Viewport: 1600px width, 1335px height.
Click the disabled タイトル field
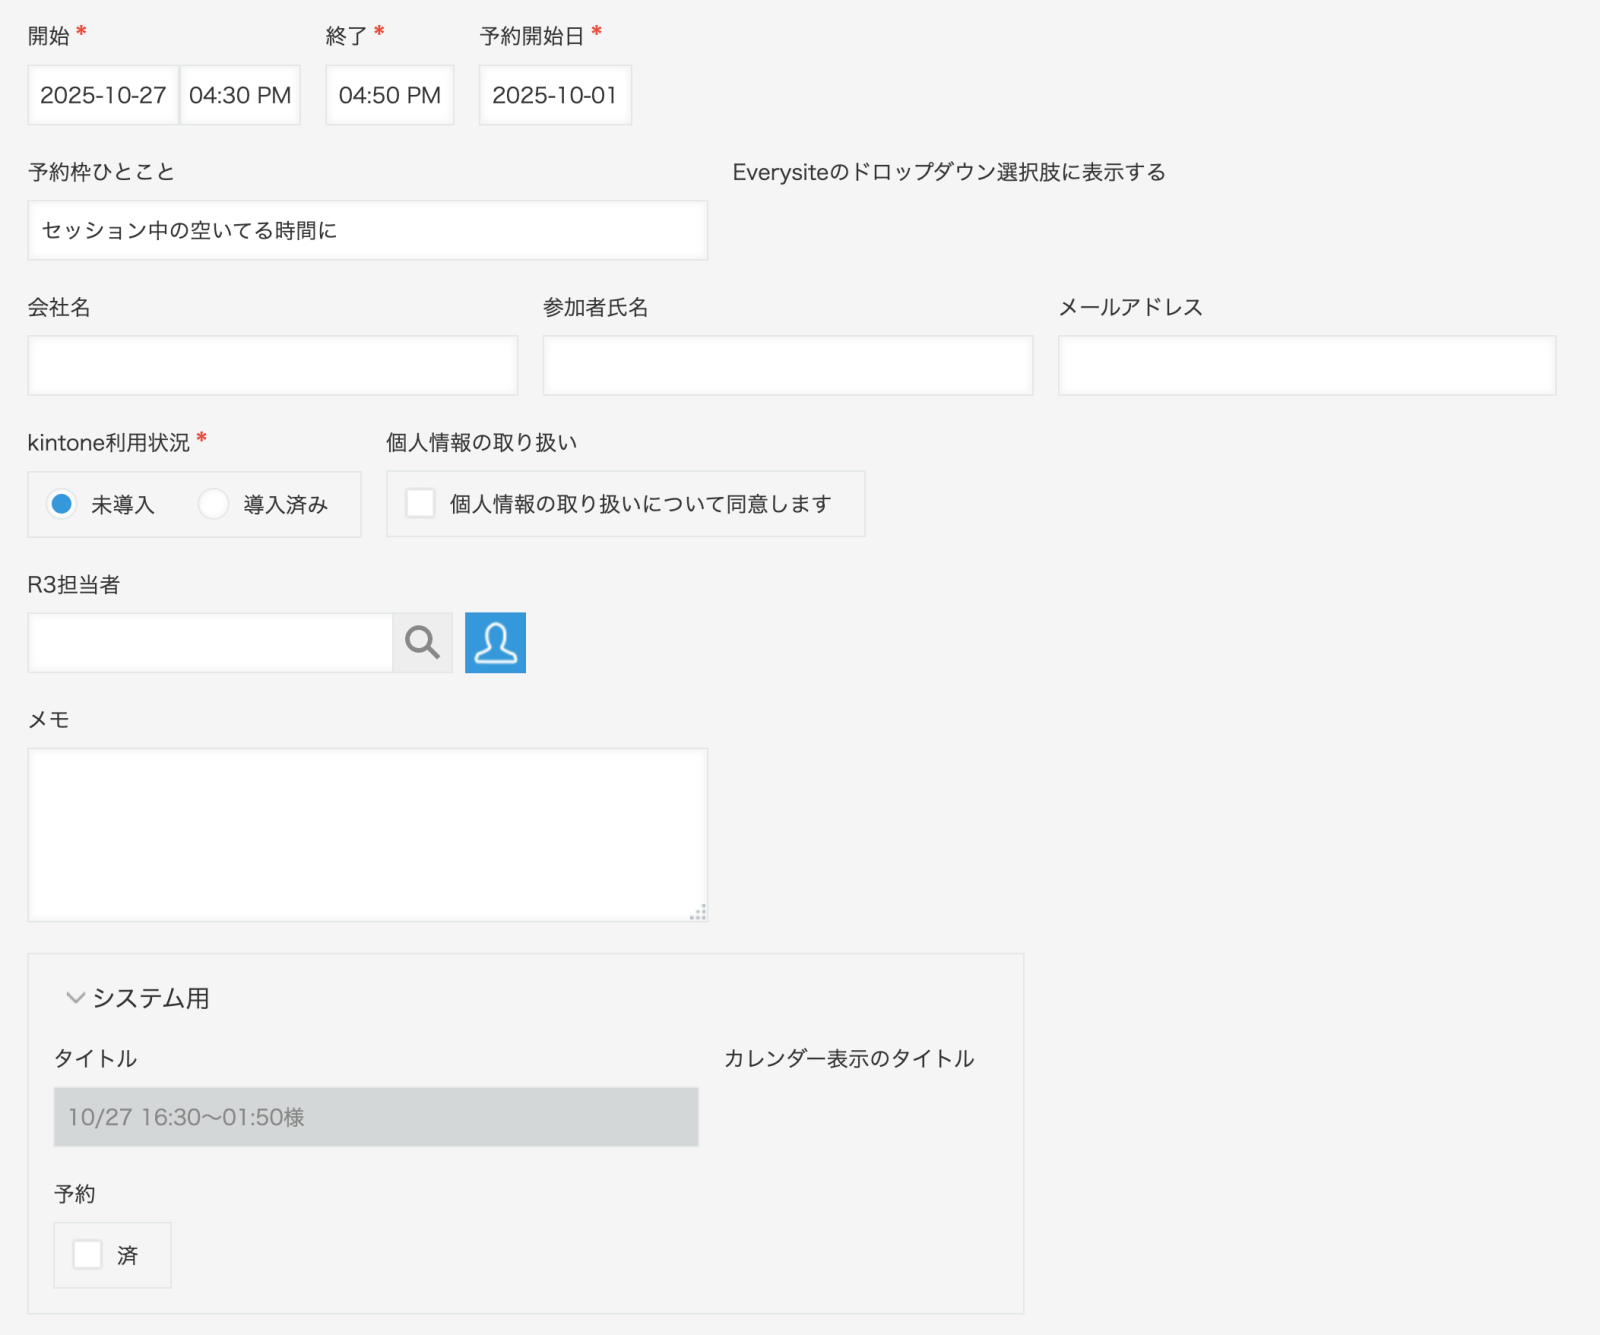point(375,1117)
